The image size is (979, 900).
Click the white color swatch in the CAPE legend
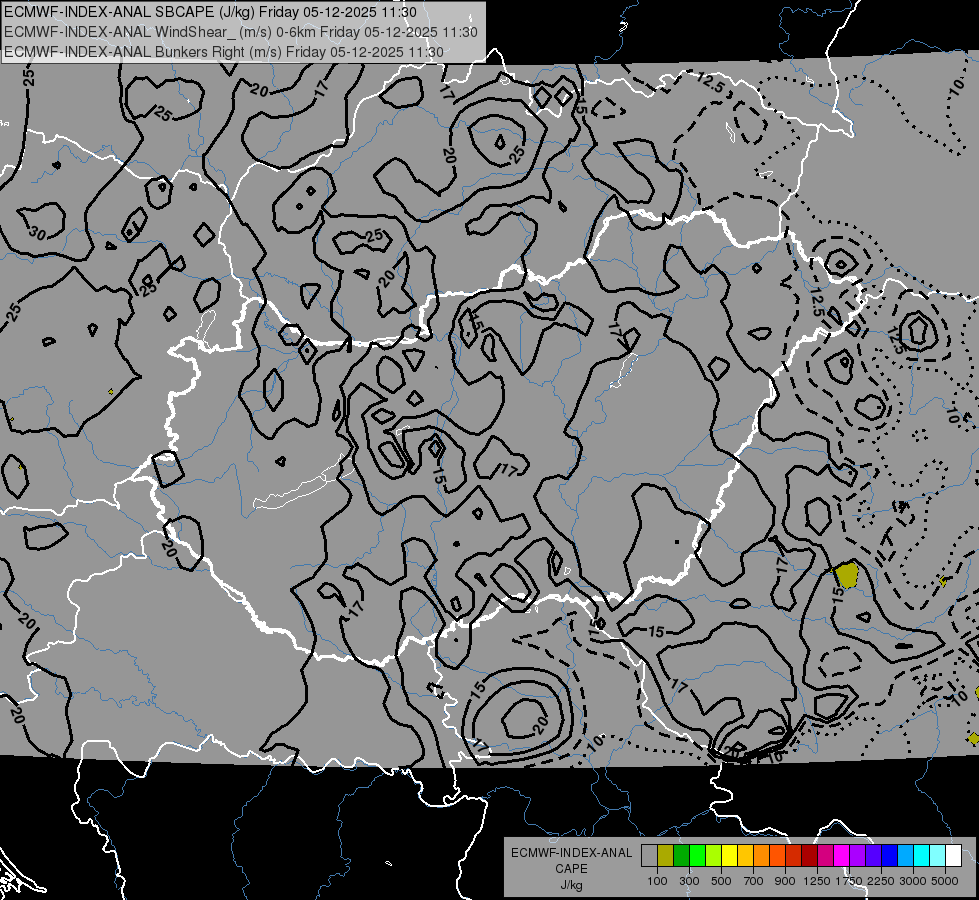(x=953, y=856)
